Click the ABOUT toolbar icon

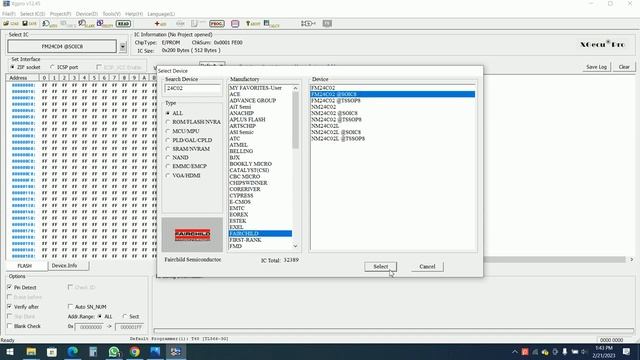click(253, 24)
